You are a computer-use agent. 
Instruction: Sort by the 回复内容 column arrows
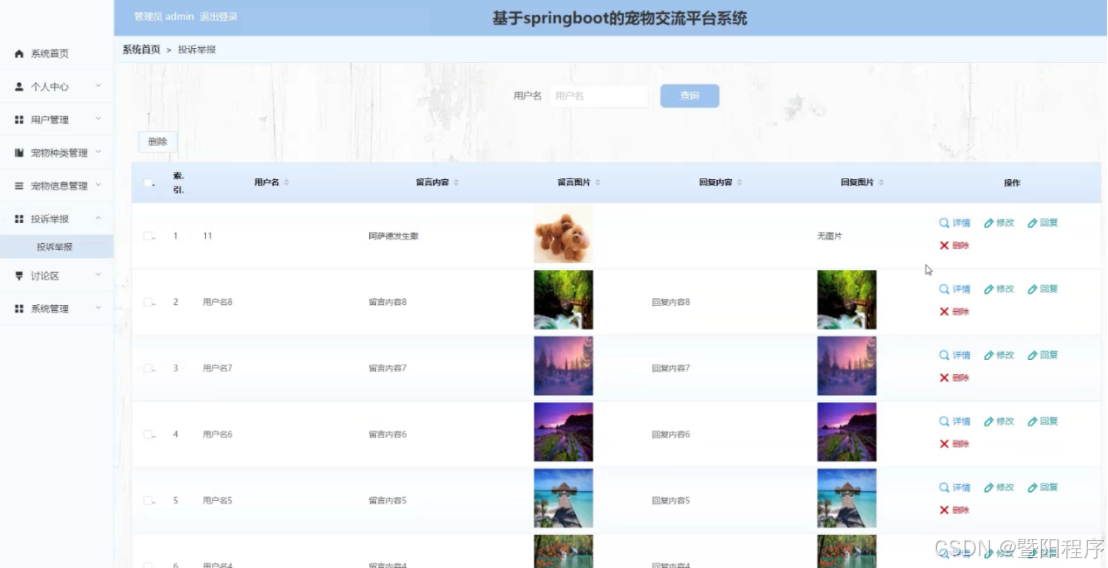[739, 182]
